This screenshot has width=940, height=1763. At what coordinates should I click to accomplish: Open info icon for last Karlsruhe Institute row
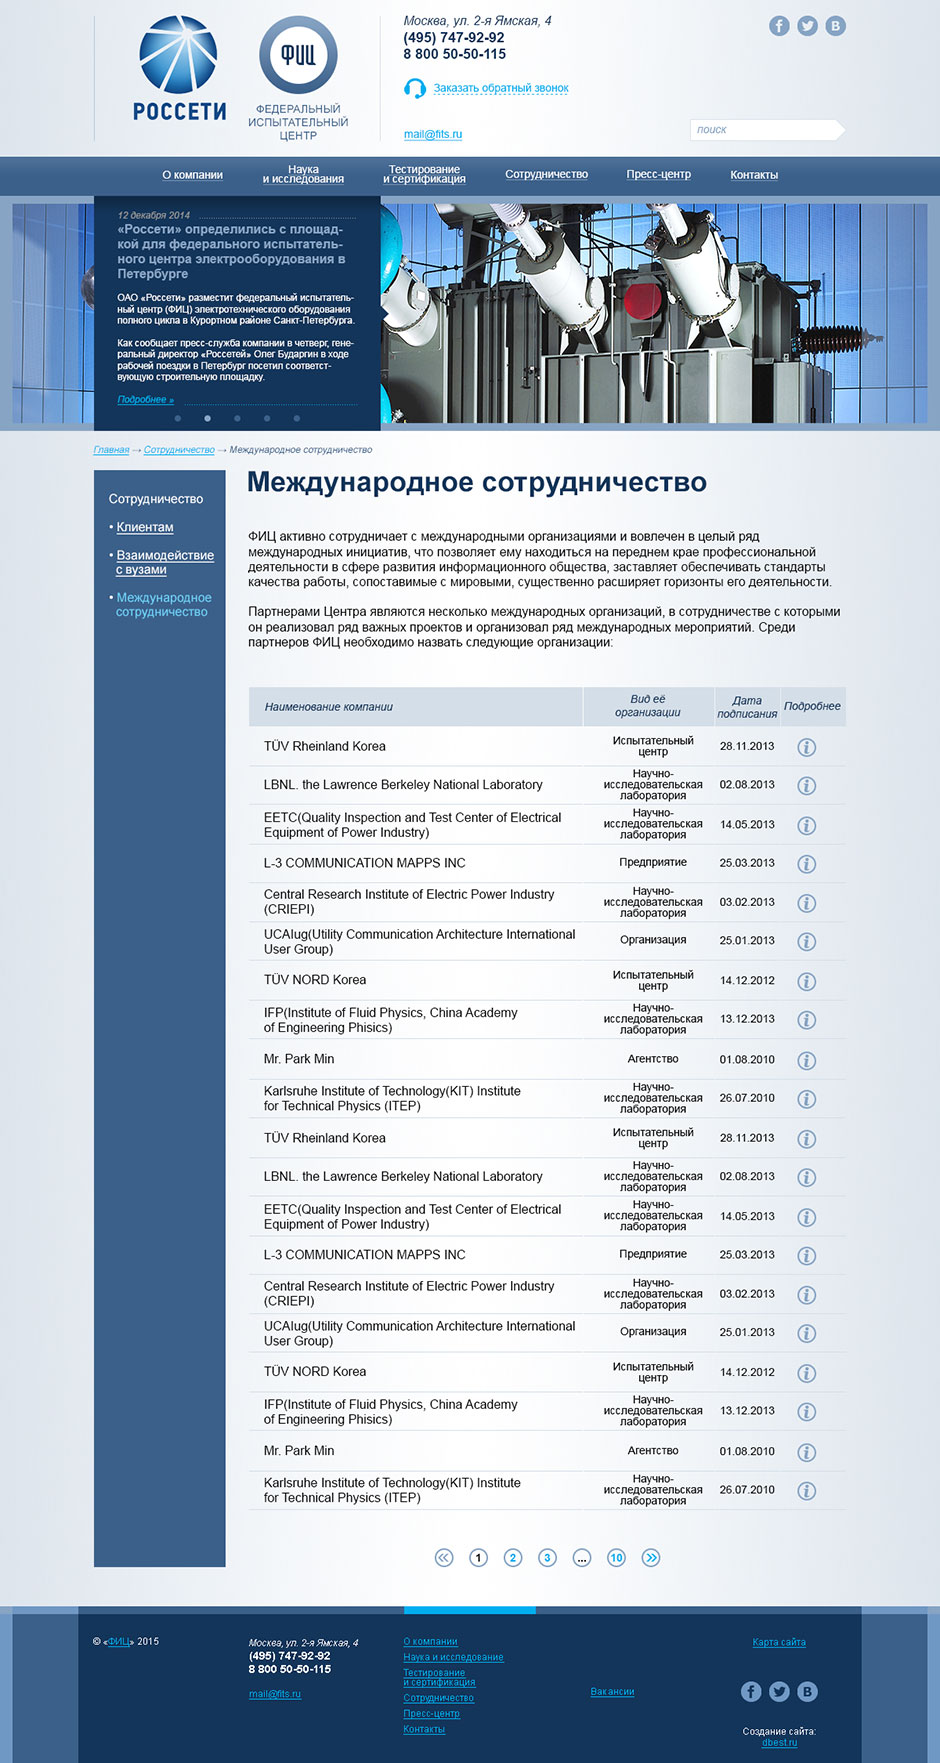pyautogui.click(x=806, y=1491)
